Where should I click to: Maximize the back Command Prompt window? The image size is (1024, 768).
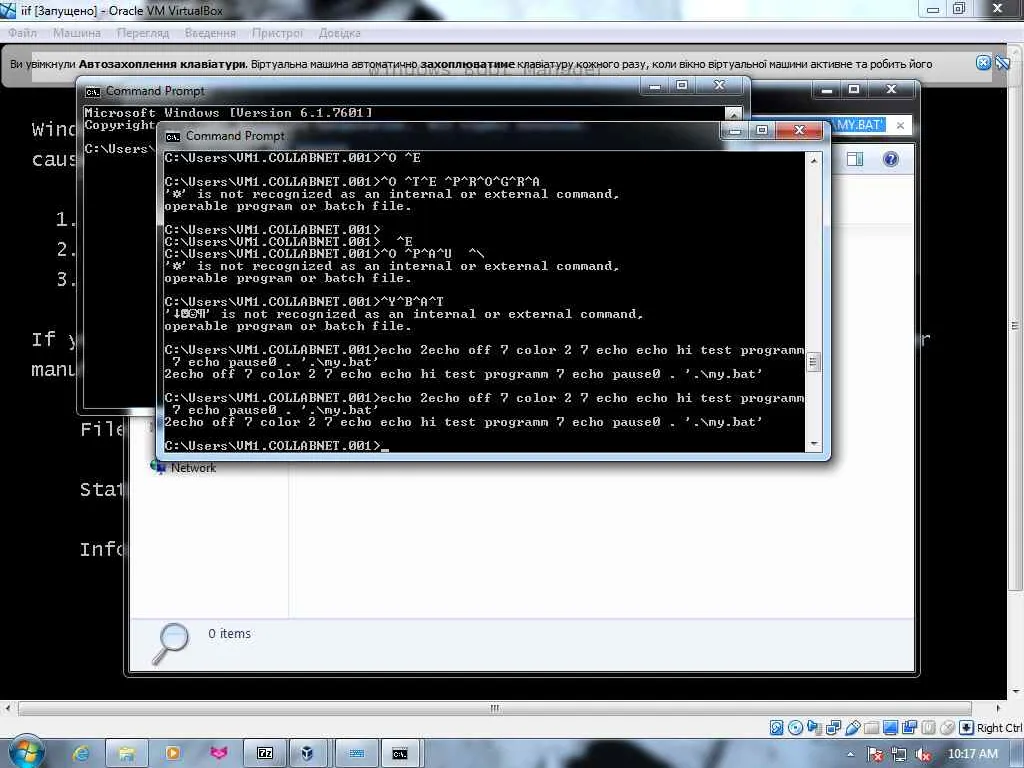682,86
